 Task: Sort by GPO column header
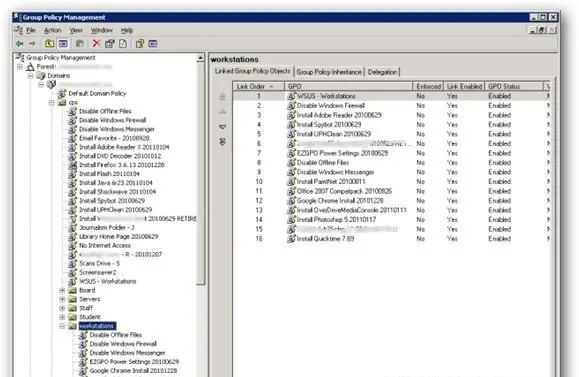coord(348,86)
